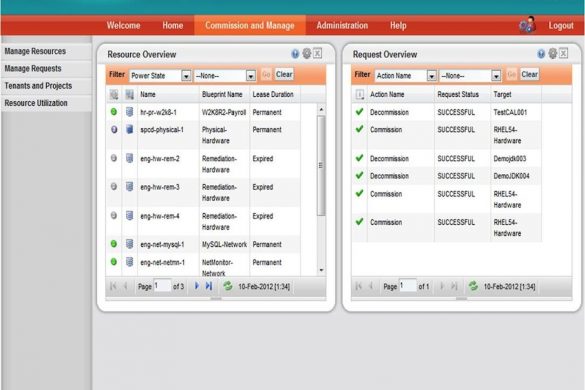
Task: Sort by Name column header
Action: [x=148, y=94]
